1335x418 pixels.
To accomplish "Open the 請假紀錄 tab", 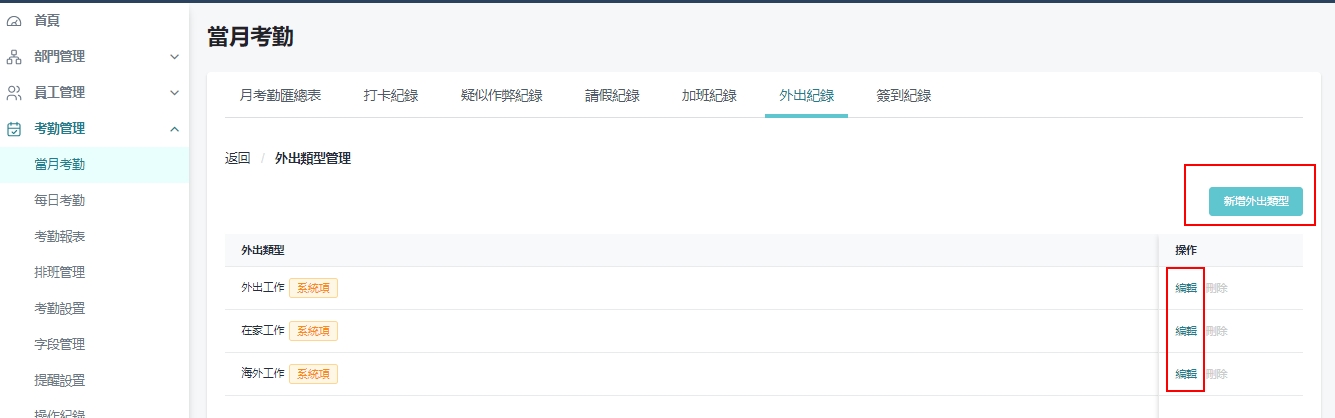I will (x=612, y=96).
